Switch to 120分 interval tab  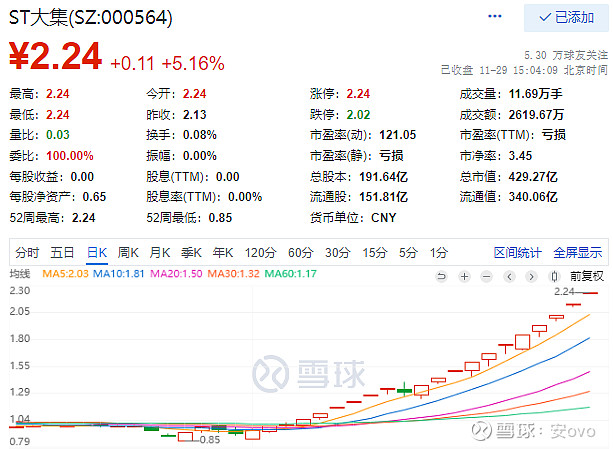pyautogui.click(x=260, y=253)
